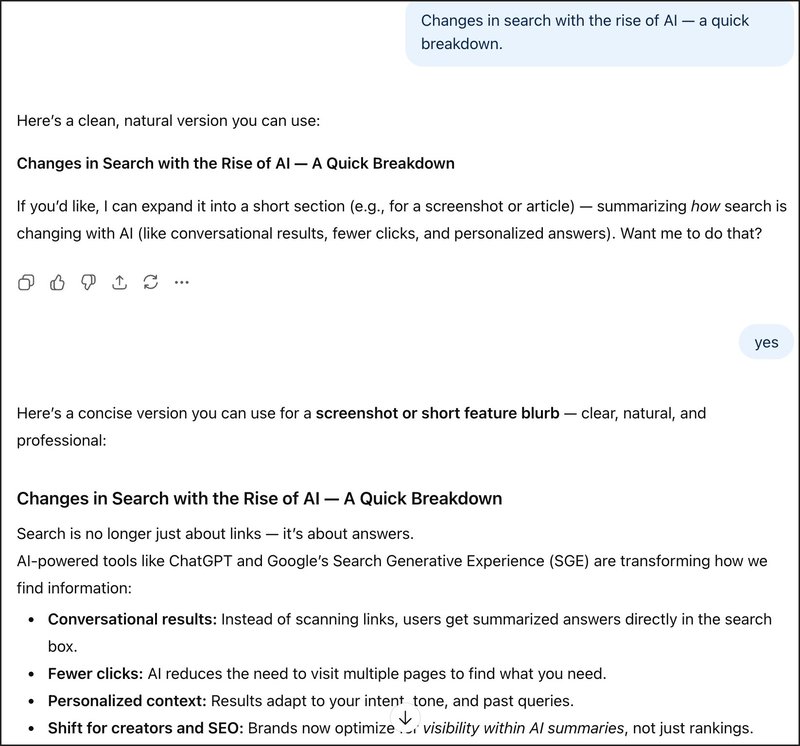The height and width of the screenshot is (746, 800).
Task: Click the 'Conversational results:' bullet label
Action: (132, 619)
